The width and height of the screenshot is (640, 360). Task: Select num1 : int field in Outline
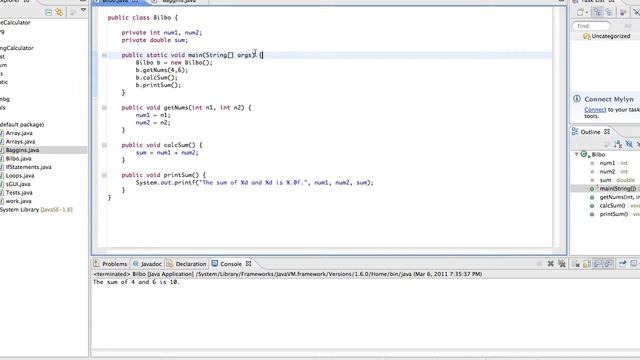613,163
